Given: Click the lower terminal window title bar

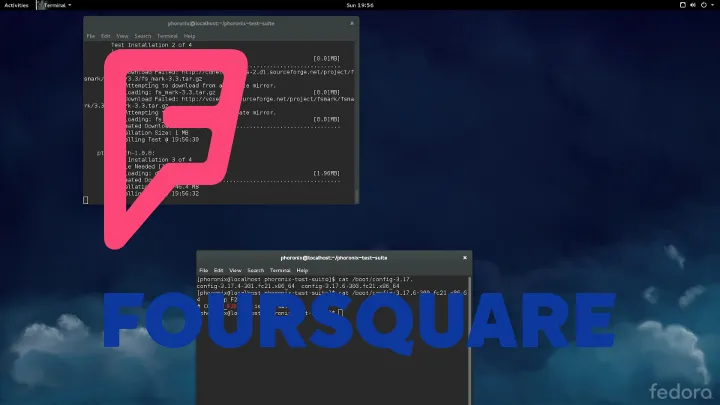Looking at the screenshot, I should point(334,258).
